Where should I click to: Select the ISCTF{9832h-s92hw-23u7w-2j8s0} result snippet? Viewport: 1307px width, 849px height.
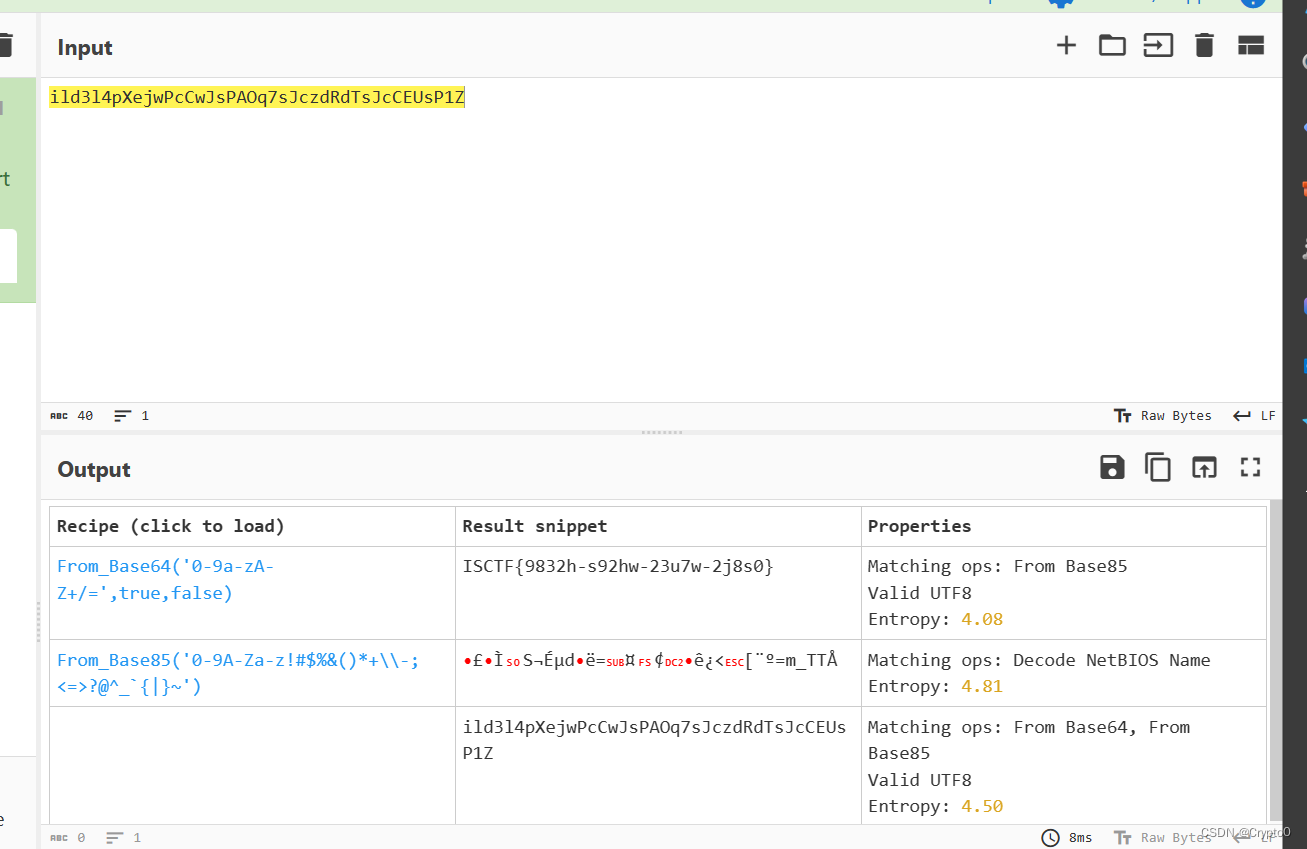point(618,566)
